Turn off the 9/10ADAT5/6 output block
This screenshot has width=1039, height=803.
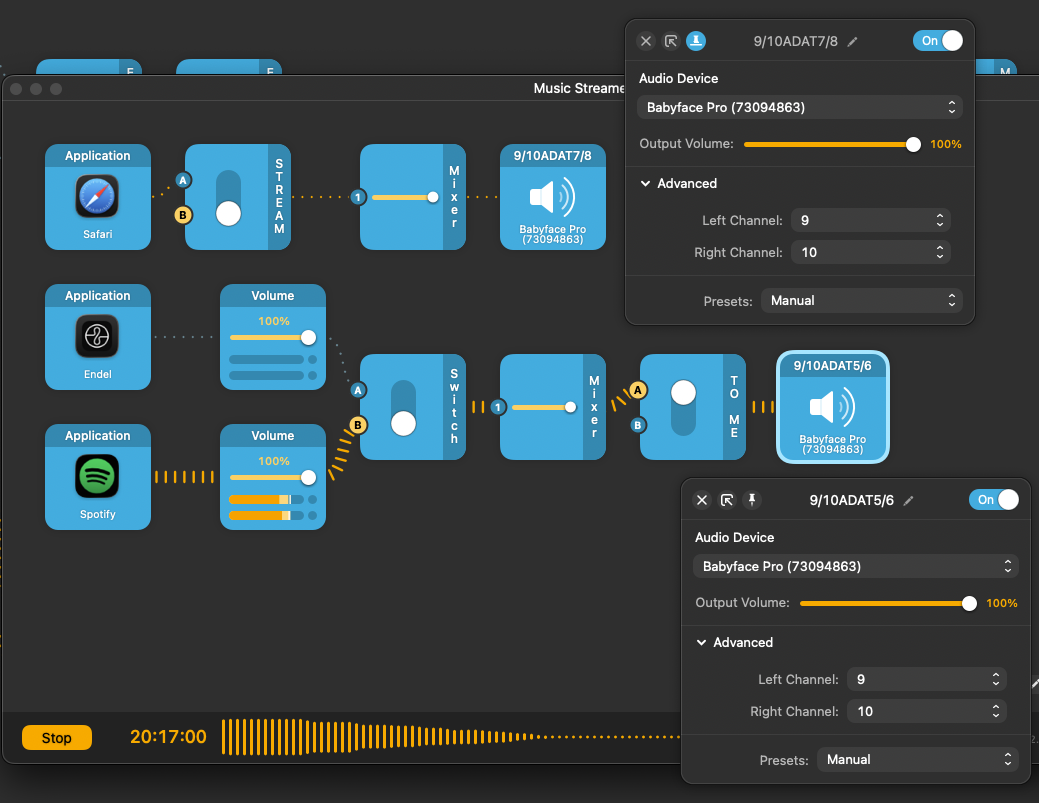click(994, 500)
